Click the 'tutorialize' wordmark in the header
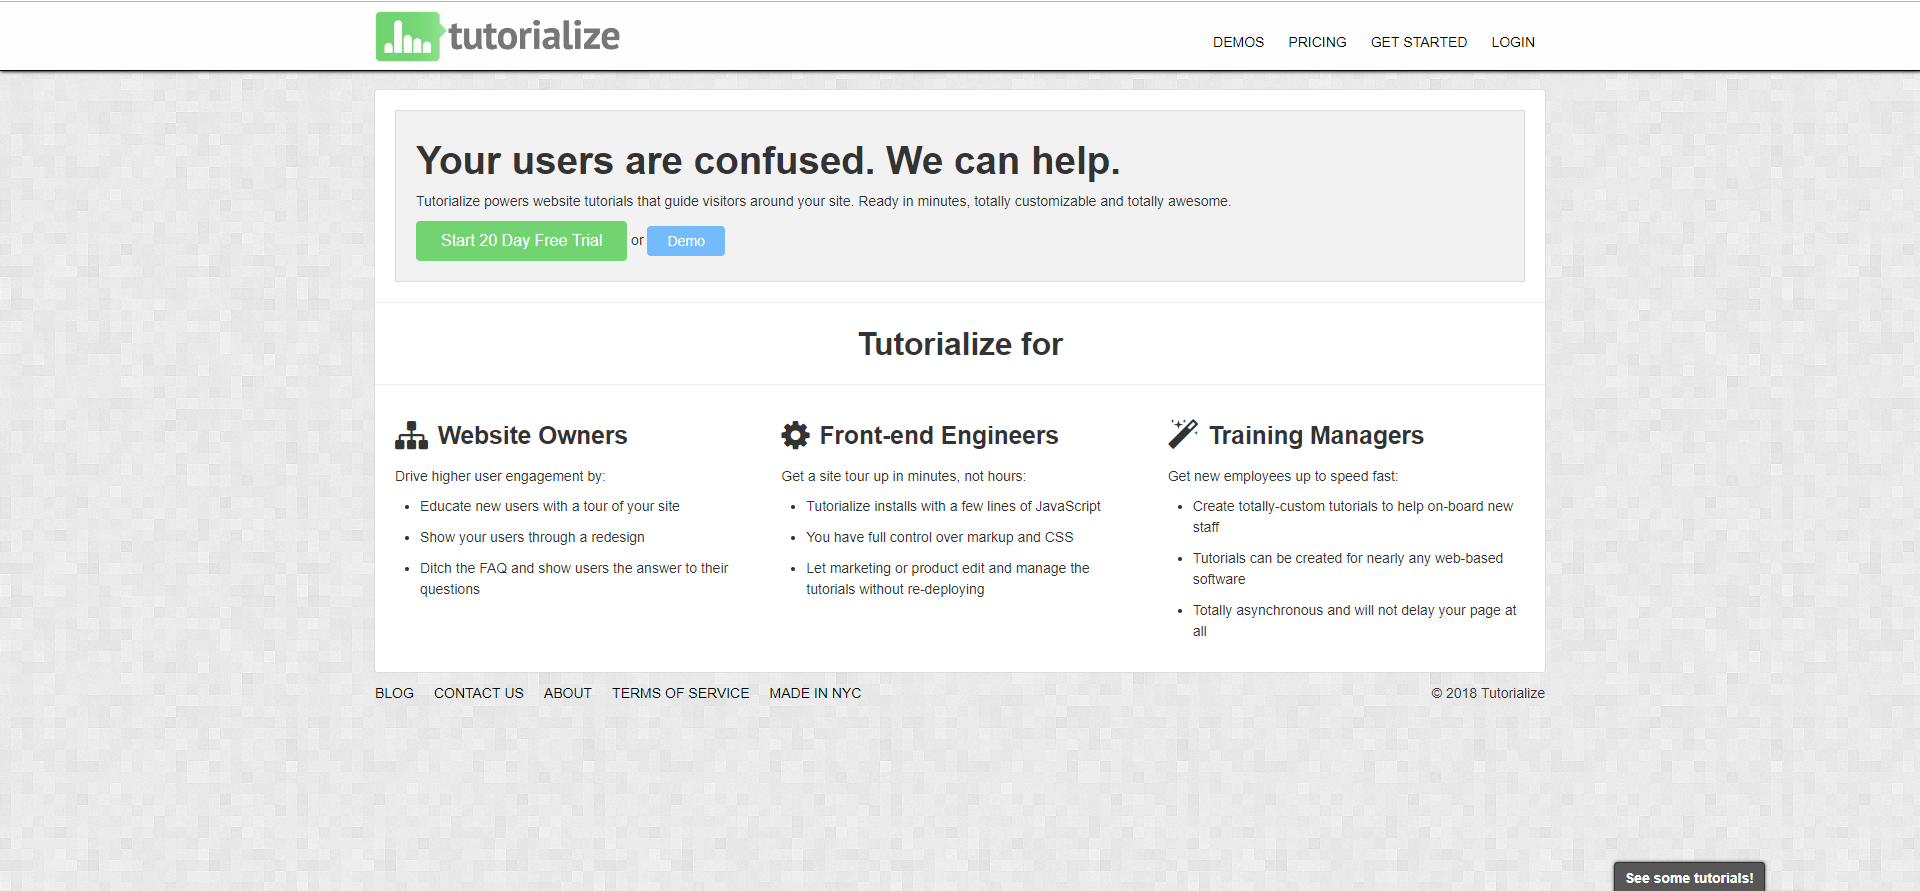The height and width of the screenshot is (892, 1920). (534, 36)
